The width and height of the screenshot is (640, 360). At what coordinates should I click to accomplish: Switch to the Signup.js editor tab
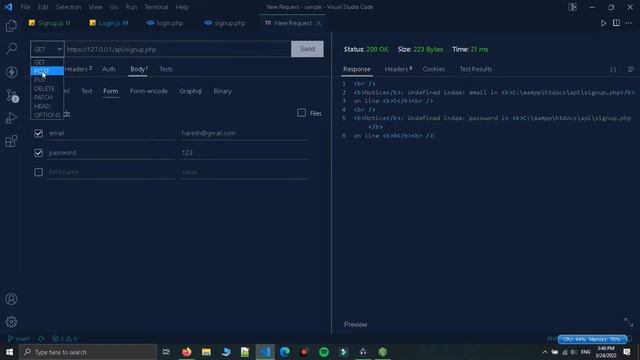pyautogui.click(x=49, y=23)
